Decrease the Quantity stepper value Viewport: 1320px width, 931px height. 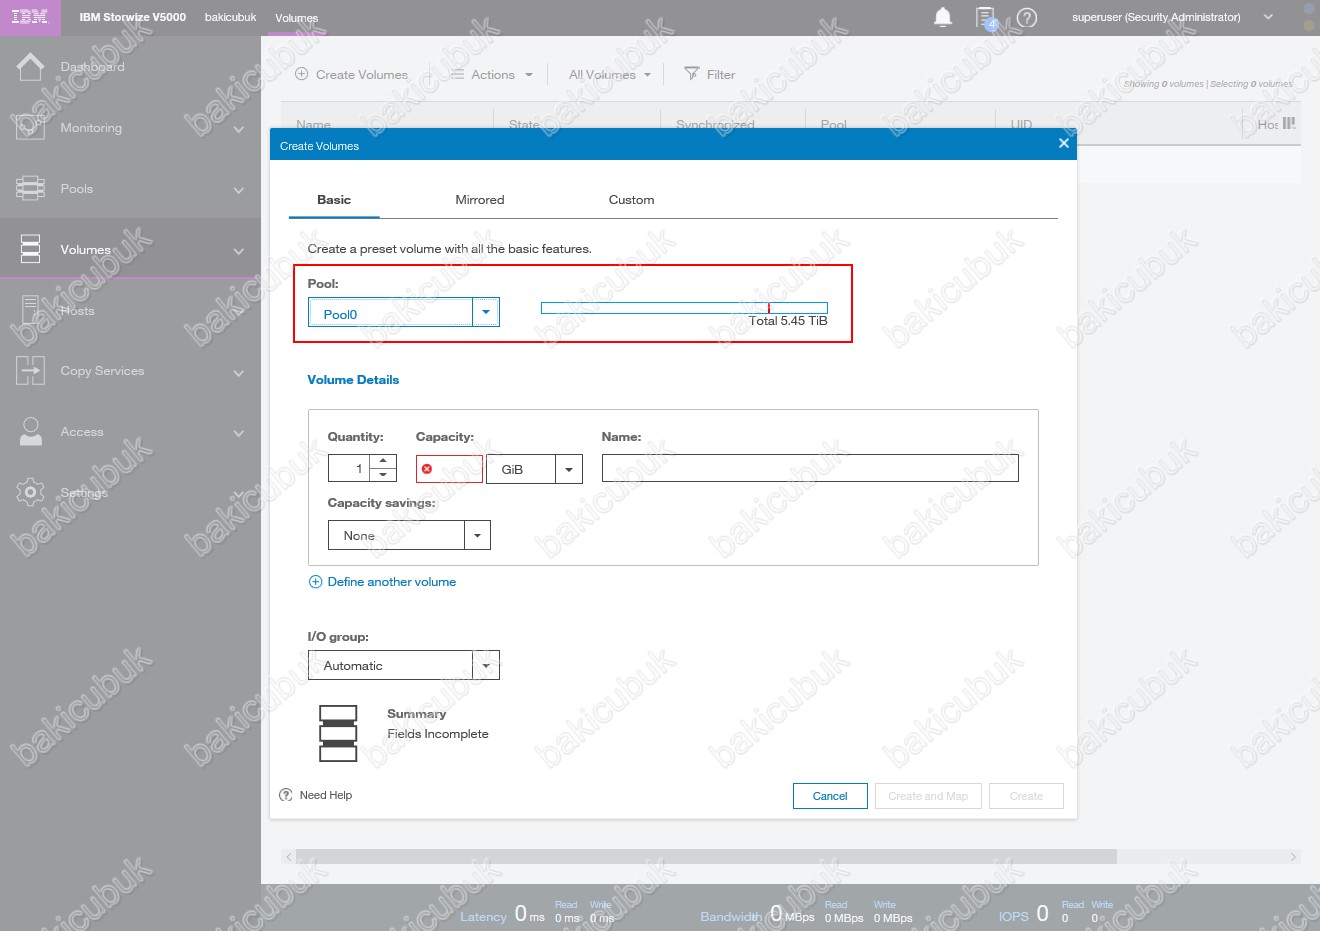click(383, 475)
